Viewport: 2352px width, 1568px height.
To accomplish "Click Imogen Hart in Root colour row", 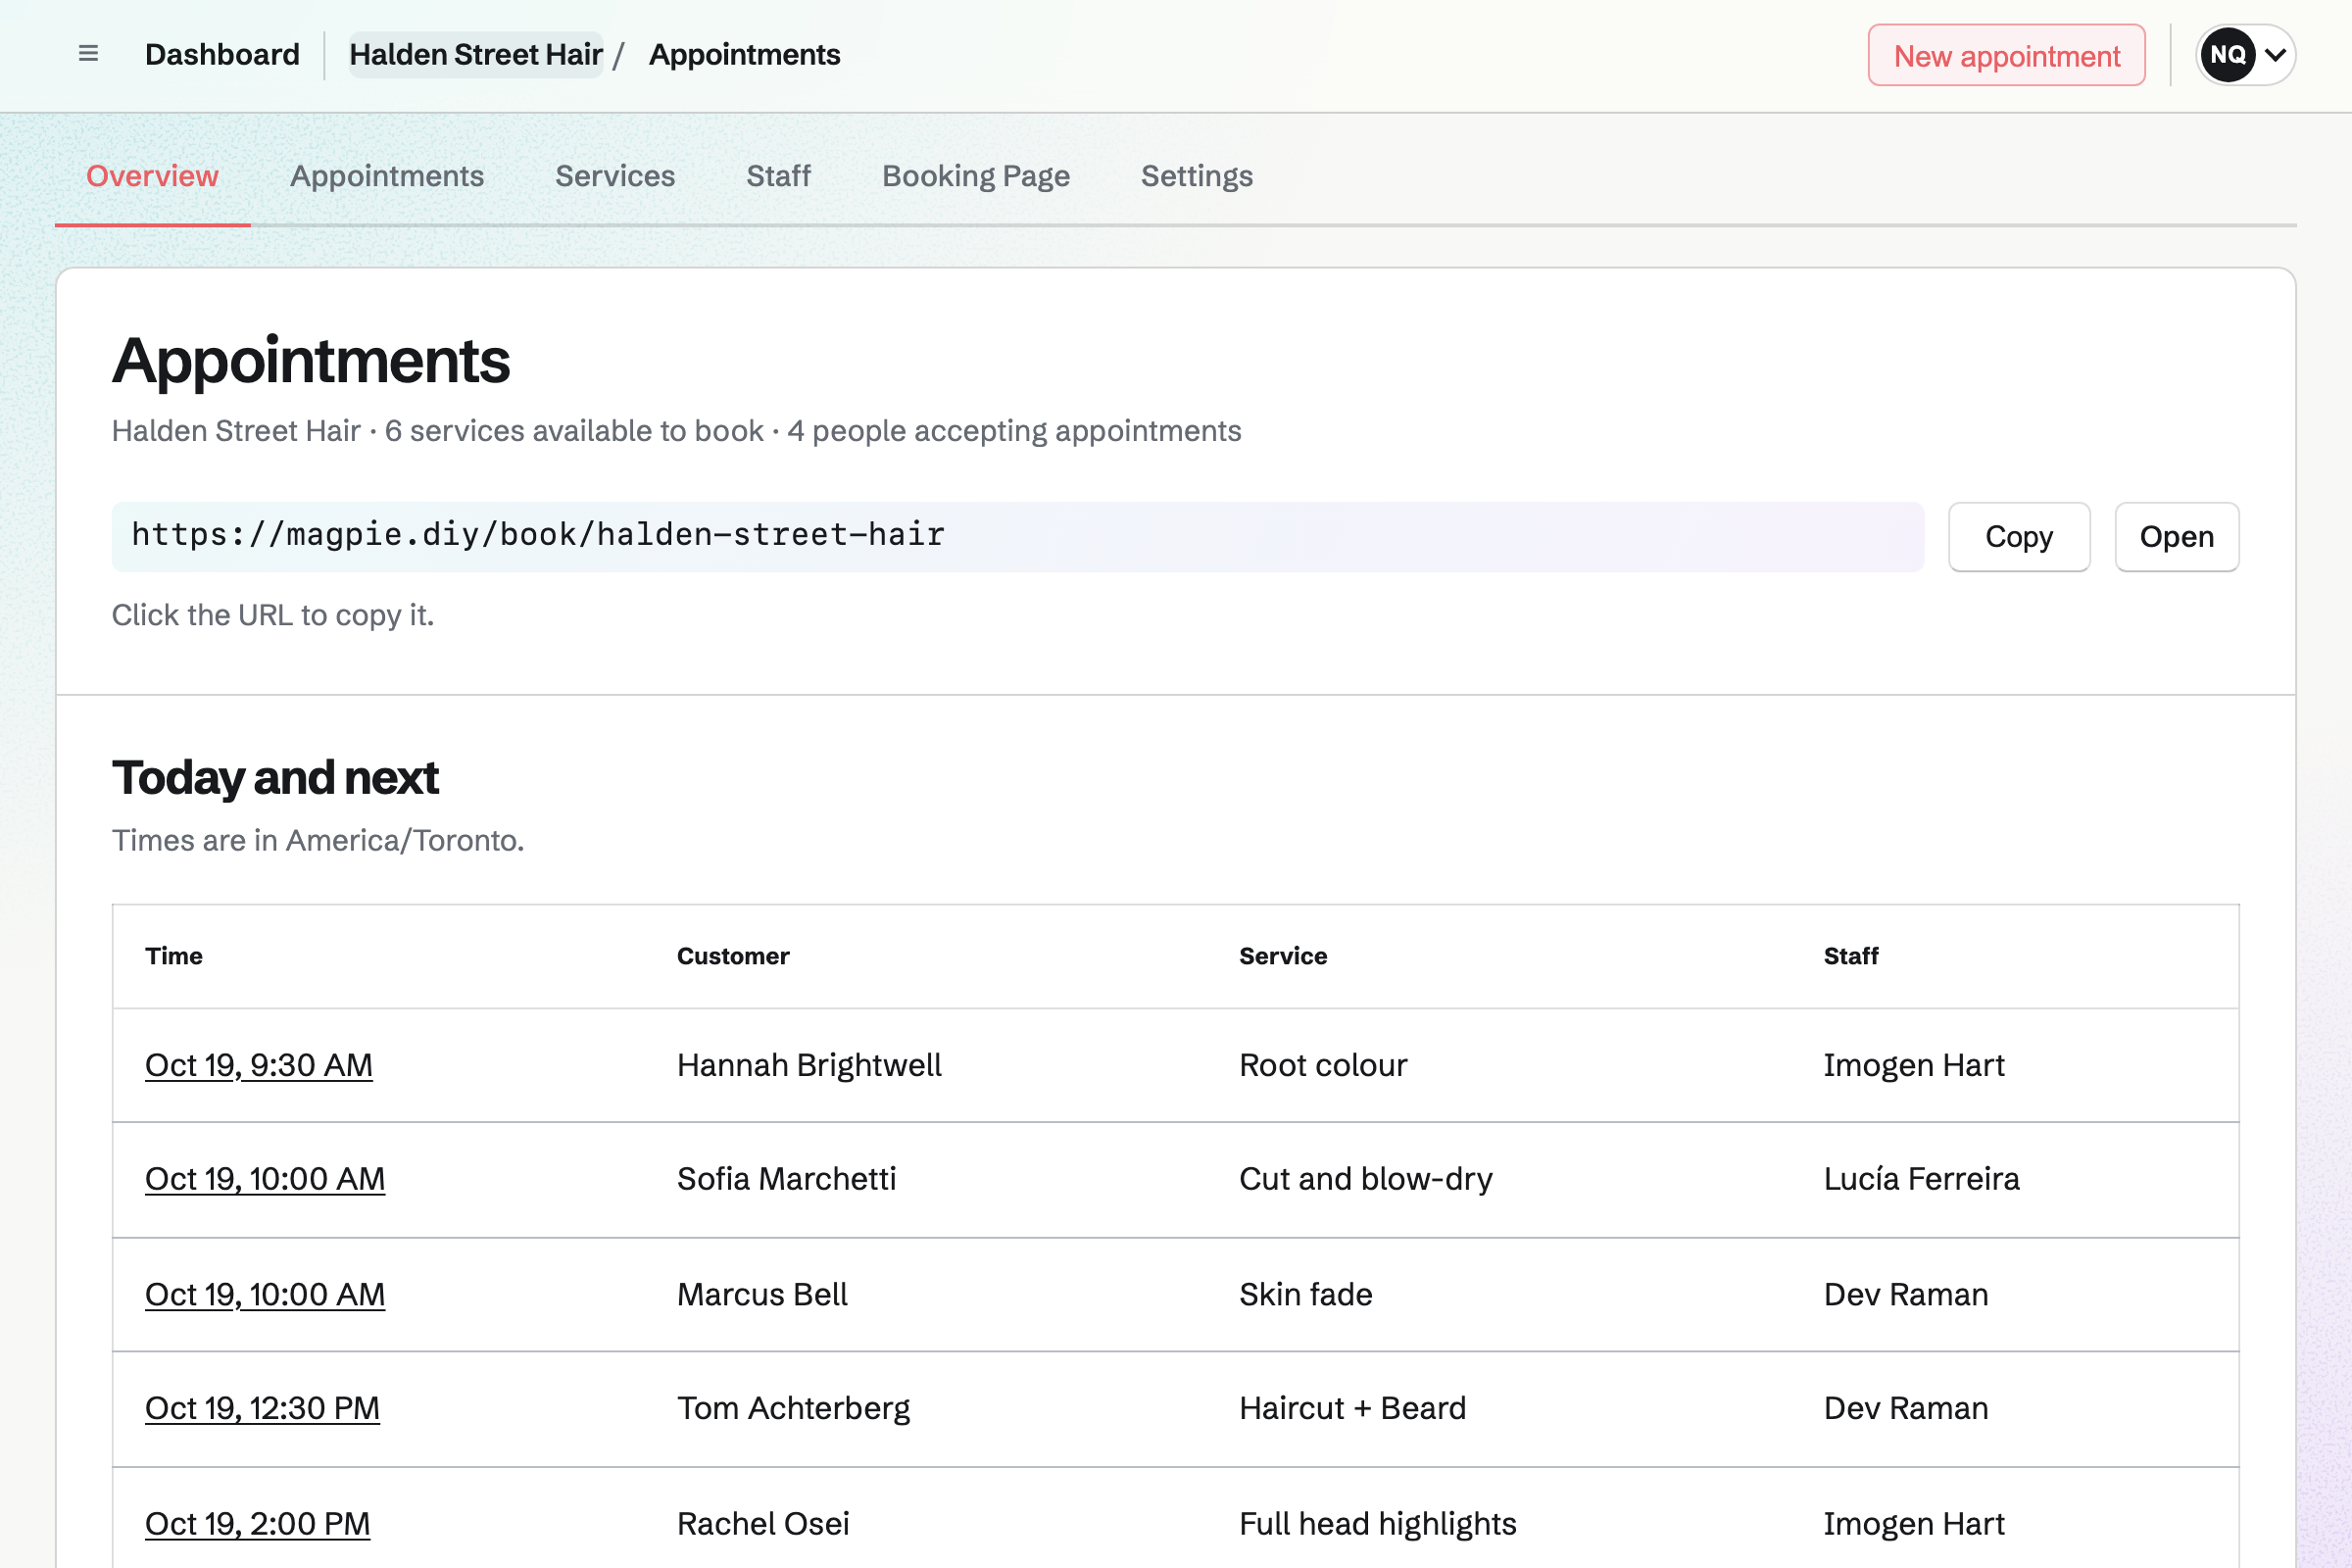I will pyautogui.click(x=1914, y=1065).
